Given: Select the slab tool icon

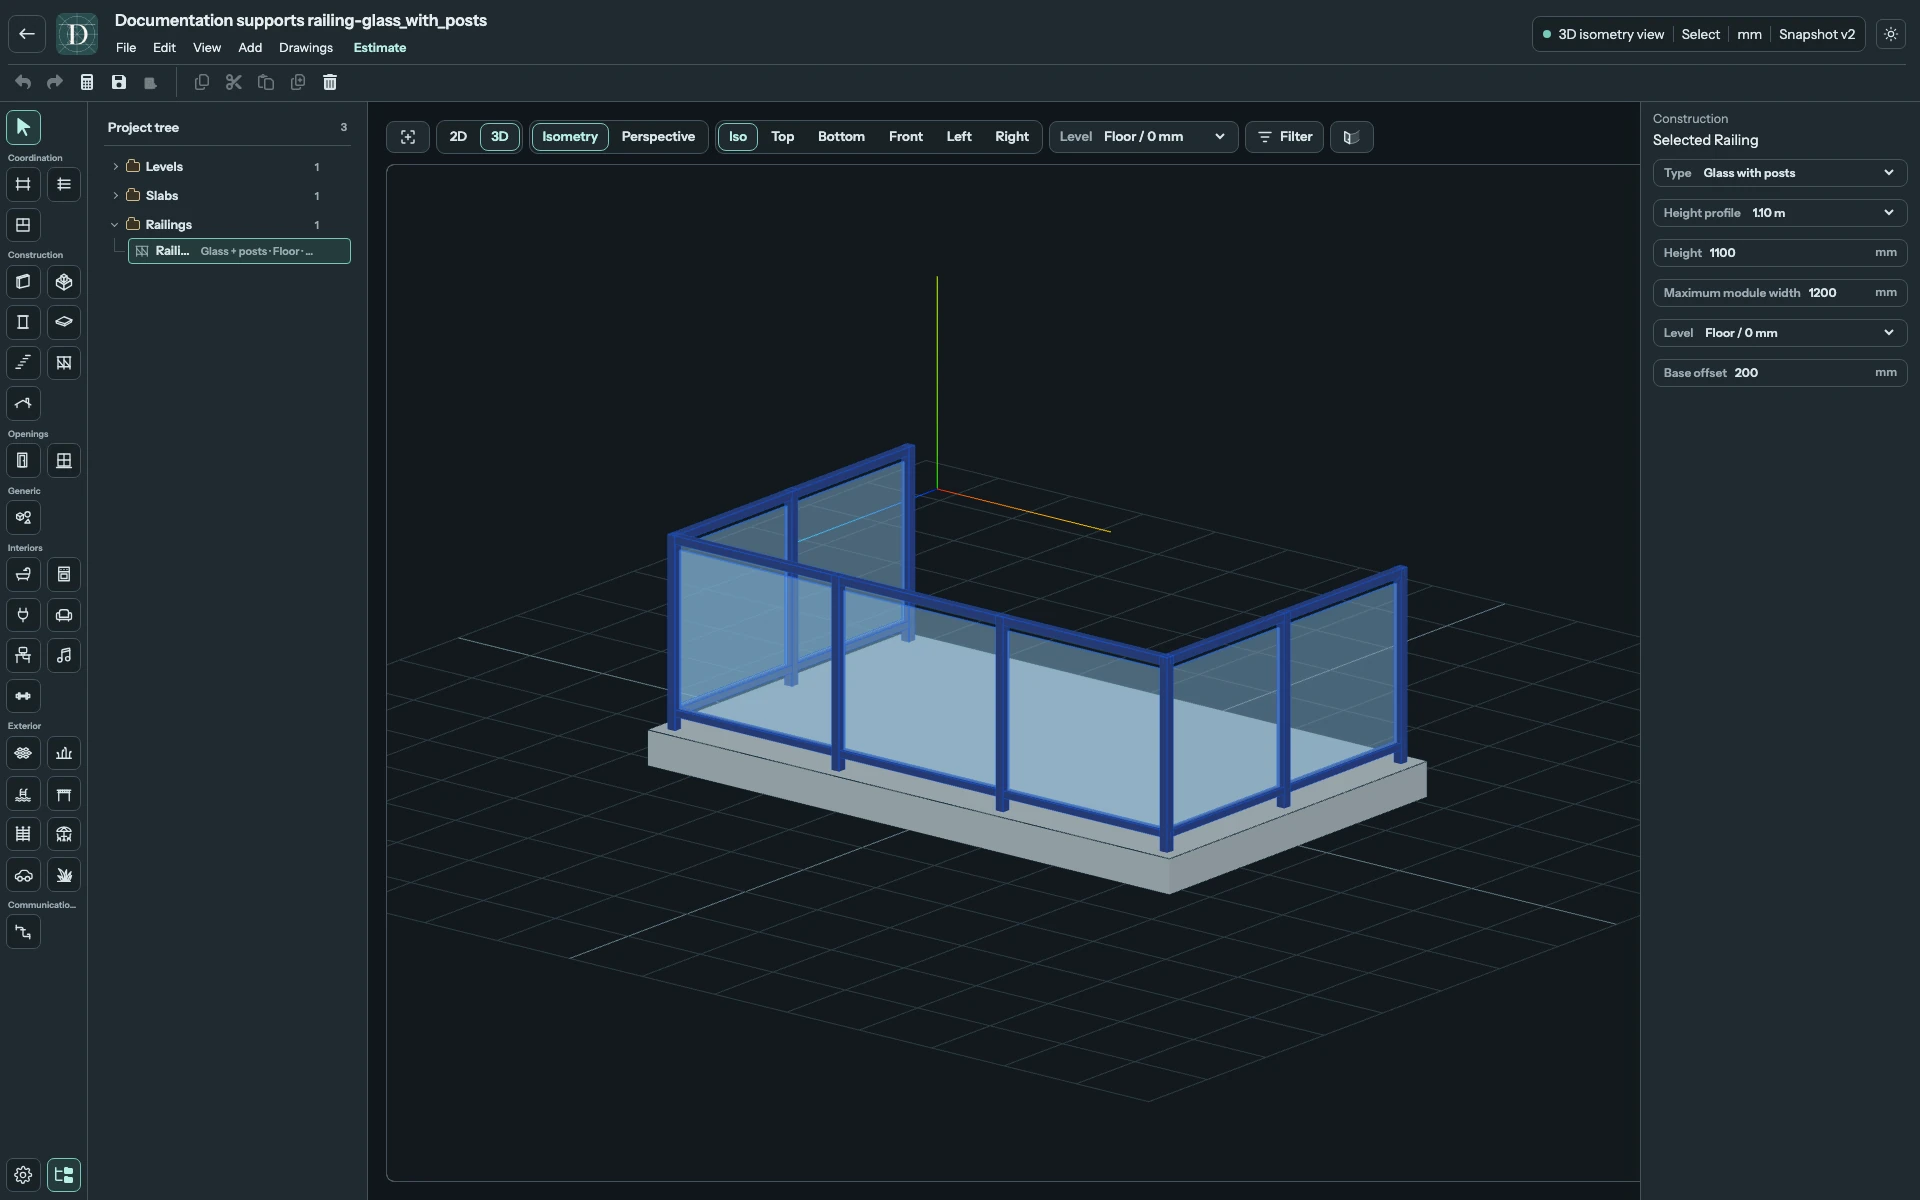Looking at the screenshot, I should click(64, 322).
